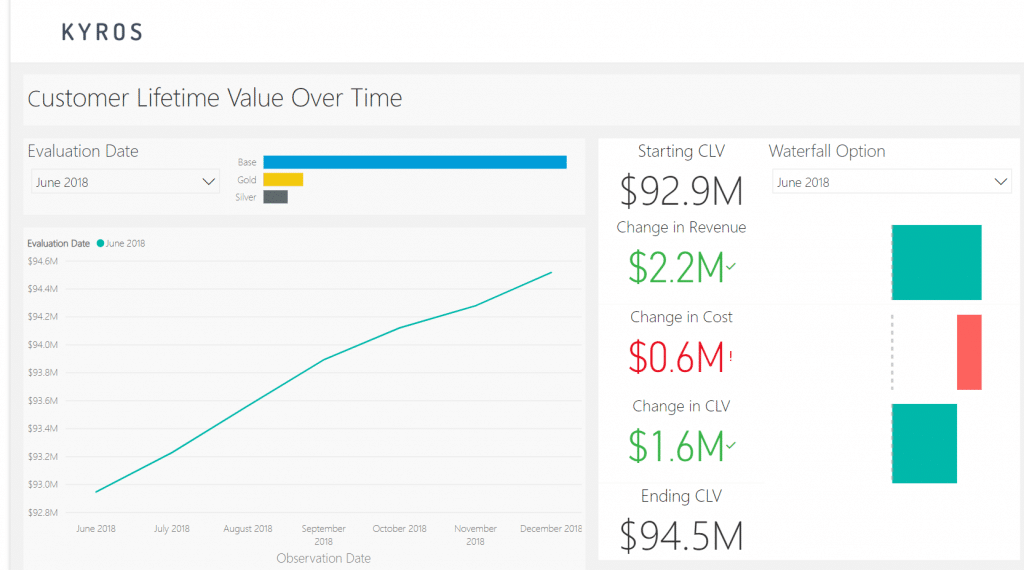
Task: Select the Starting CLV $92.9M card
Action: pos(681,190)
